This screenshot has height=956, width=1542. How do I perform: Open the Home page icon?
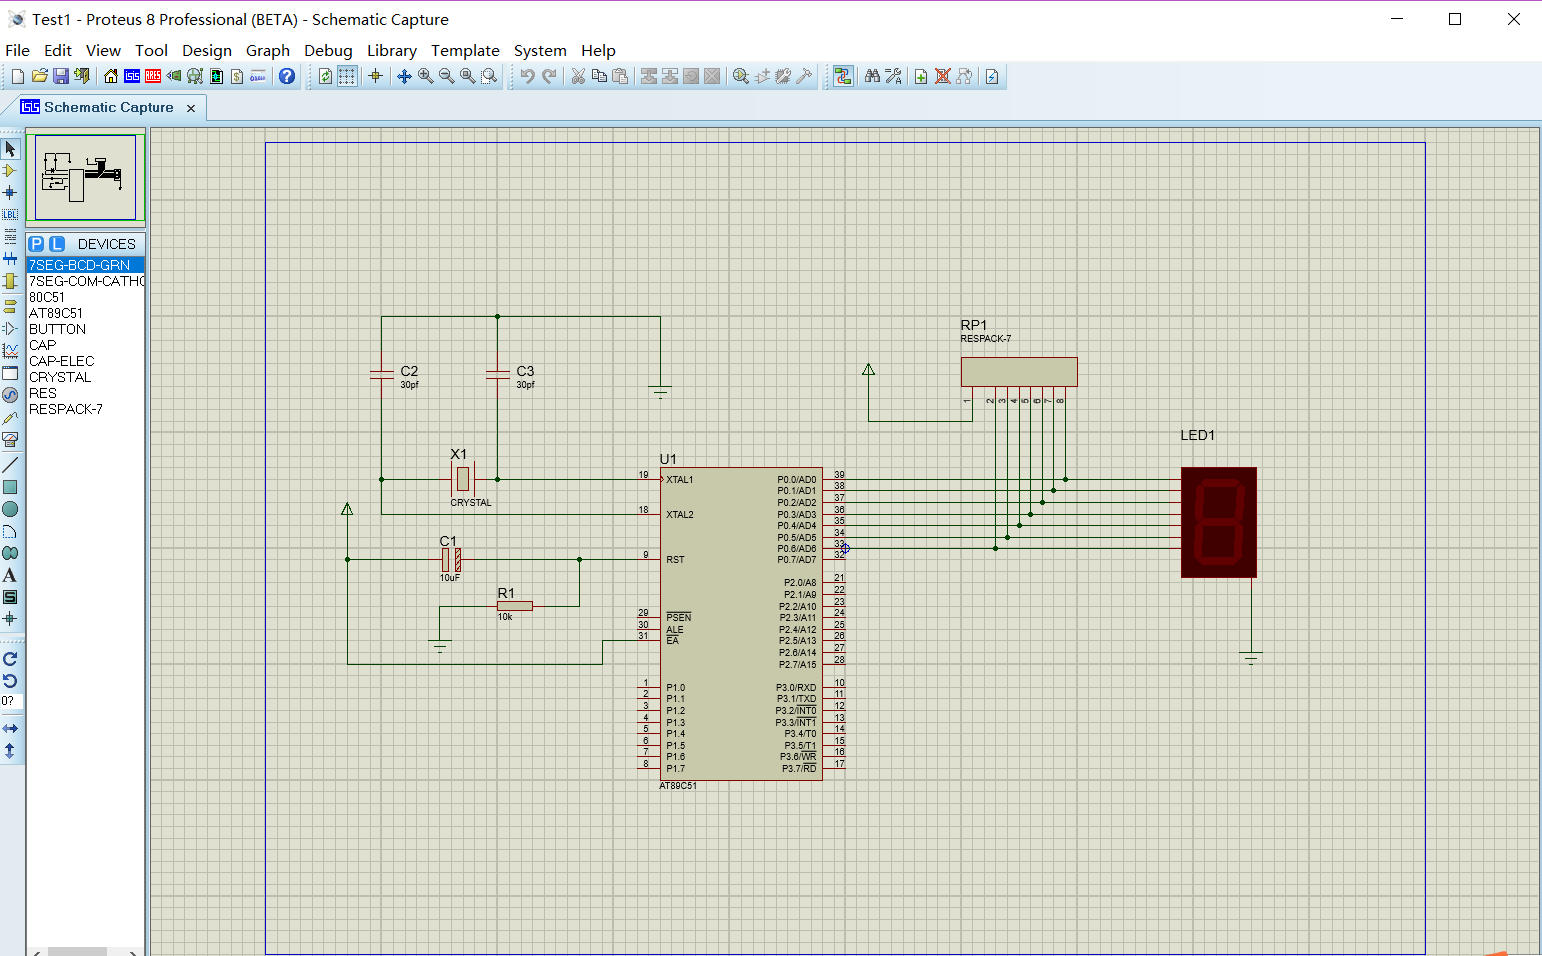[x=111, y=76]
